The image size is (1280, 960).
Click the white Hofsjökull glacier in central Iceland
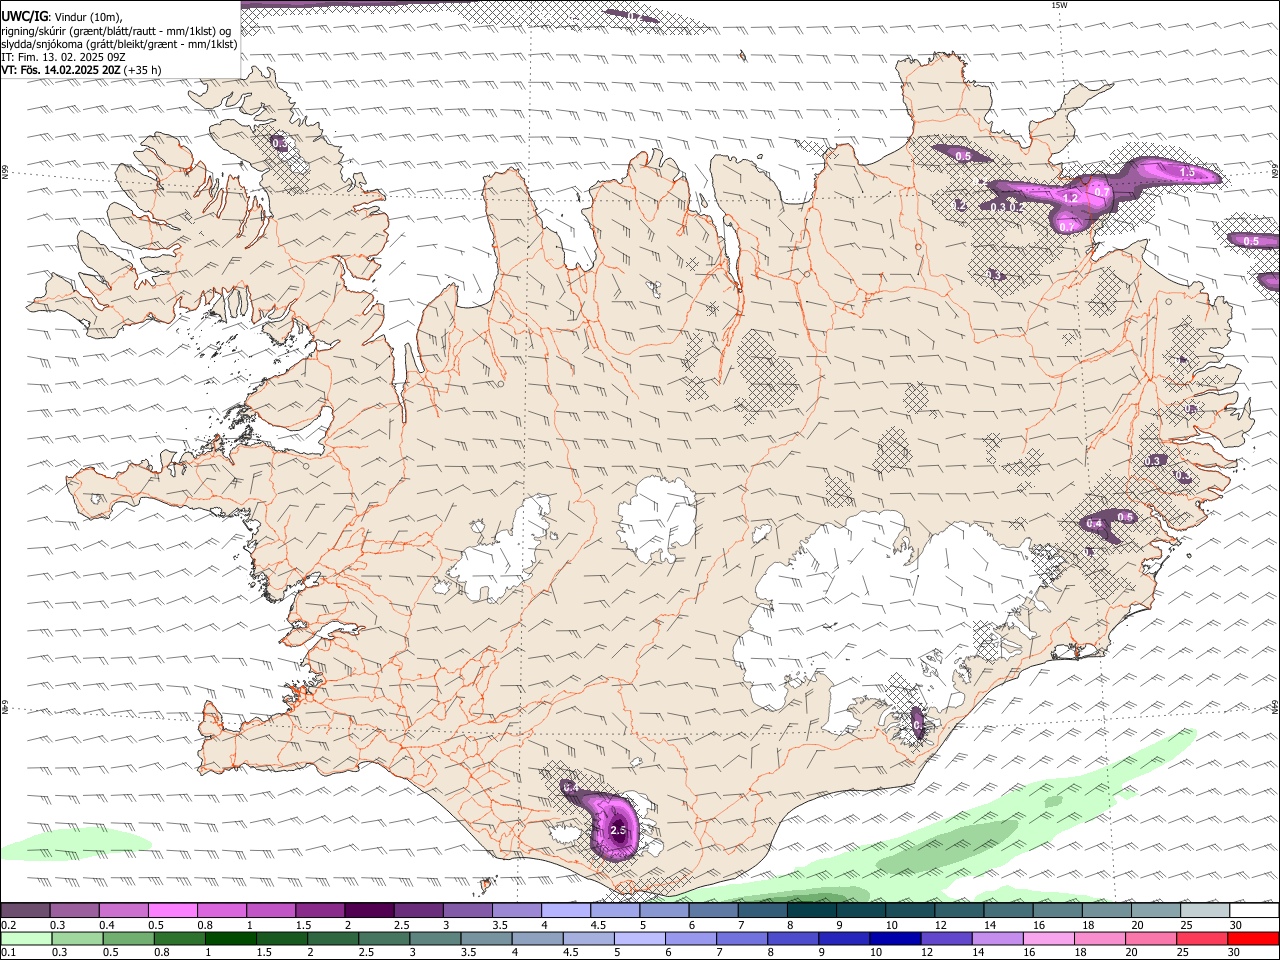pos(657,519)
